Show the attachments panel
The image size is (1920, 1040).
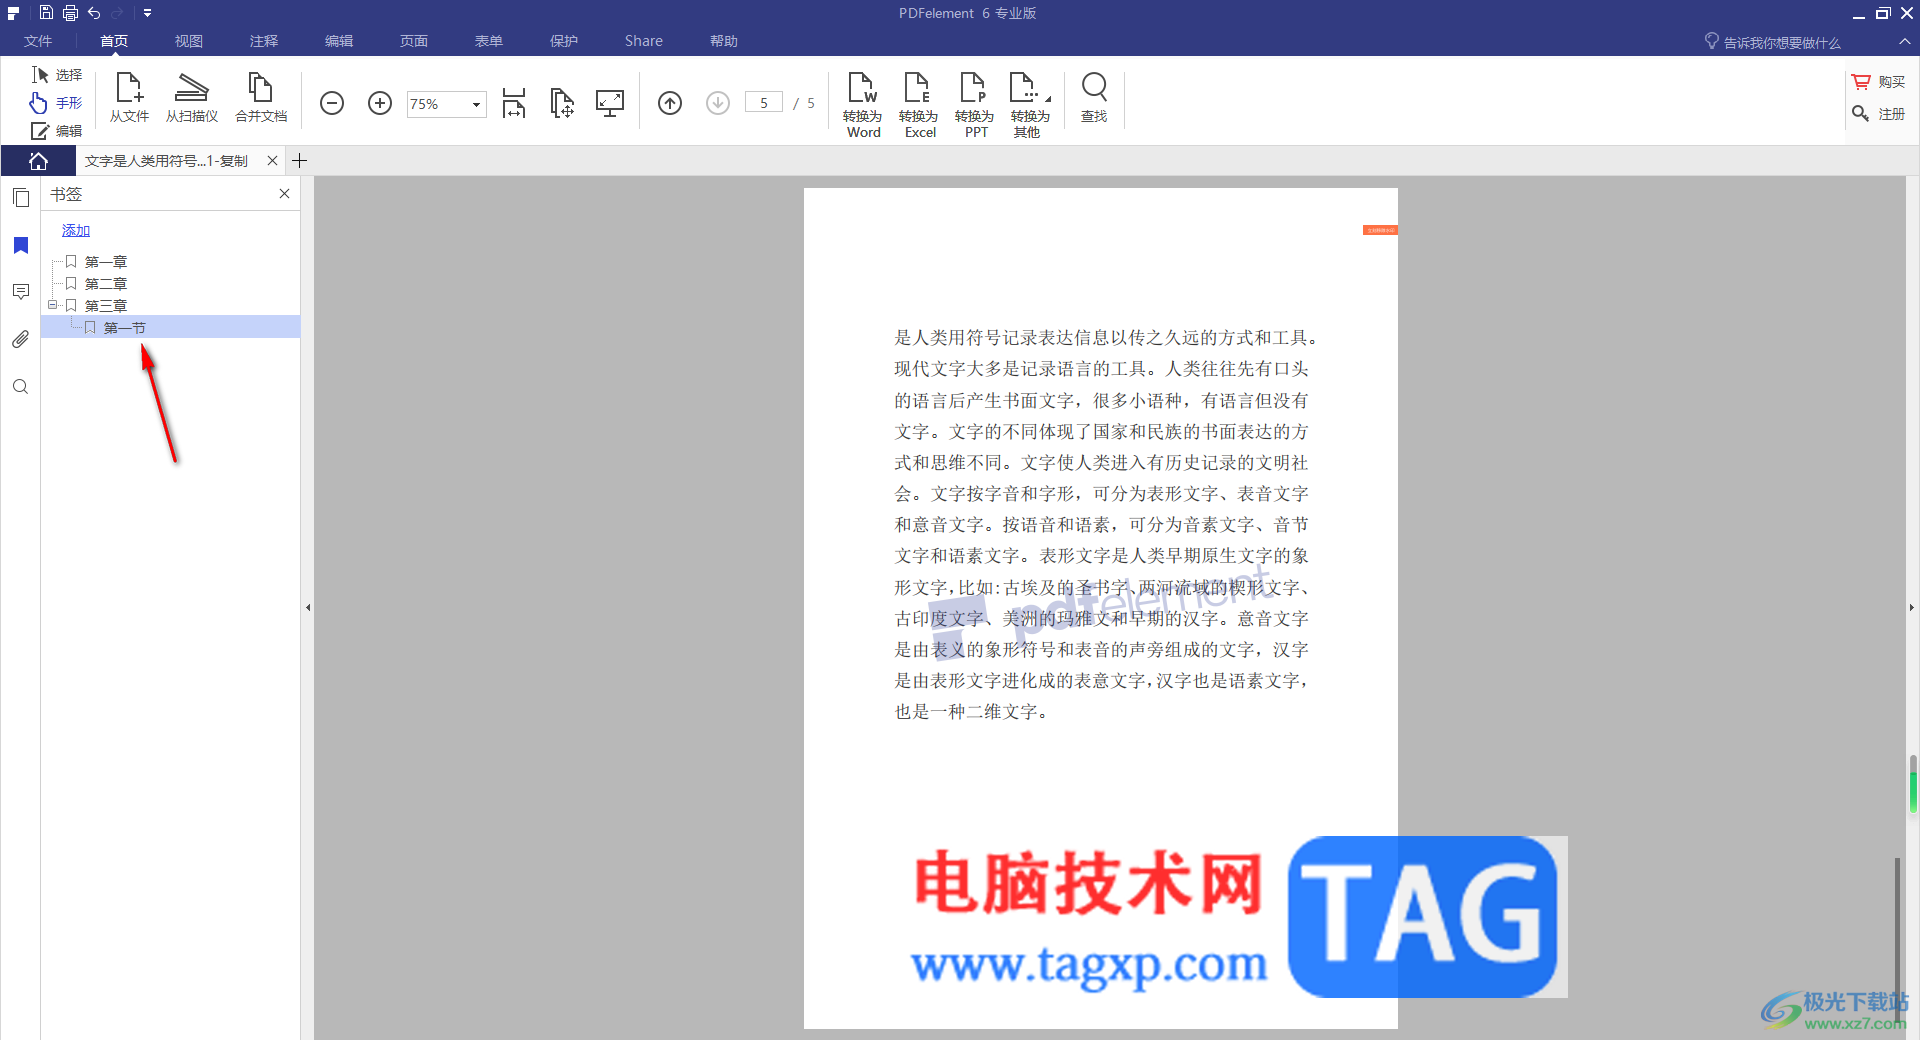click(x=21, y=340)
